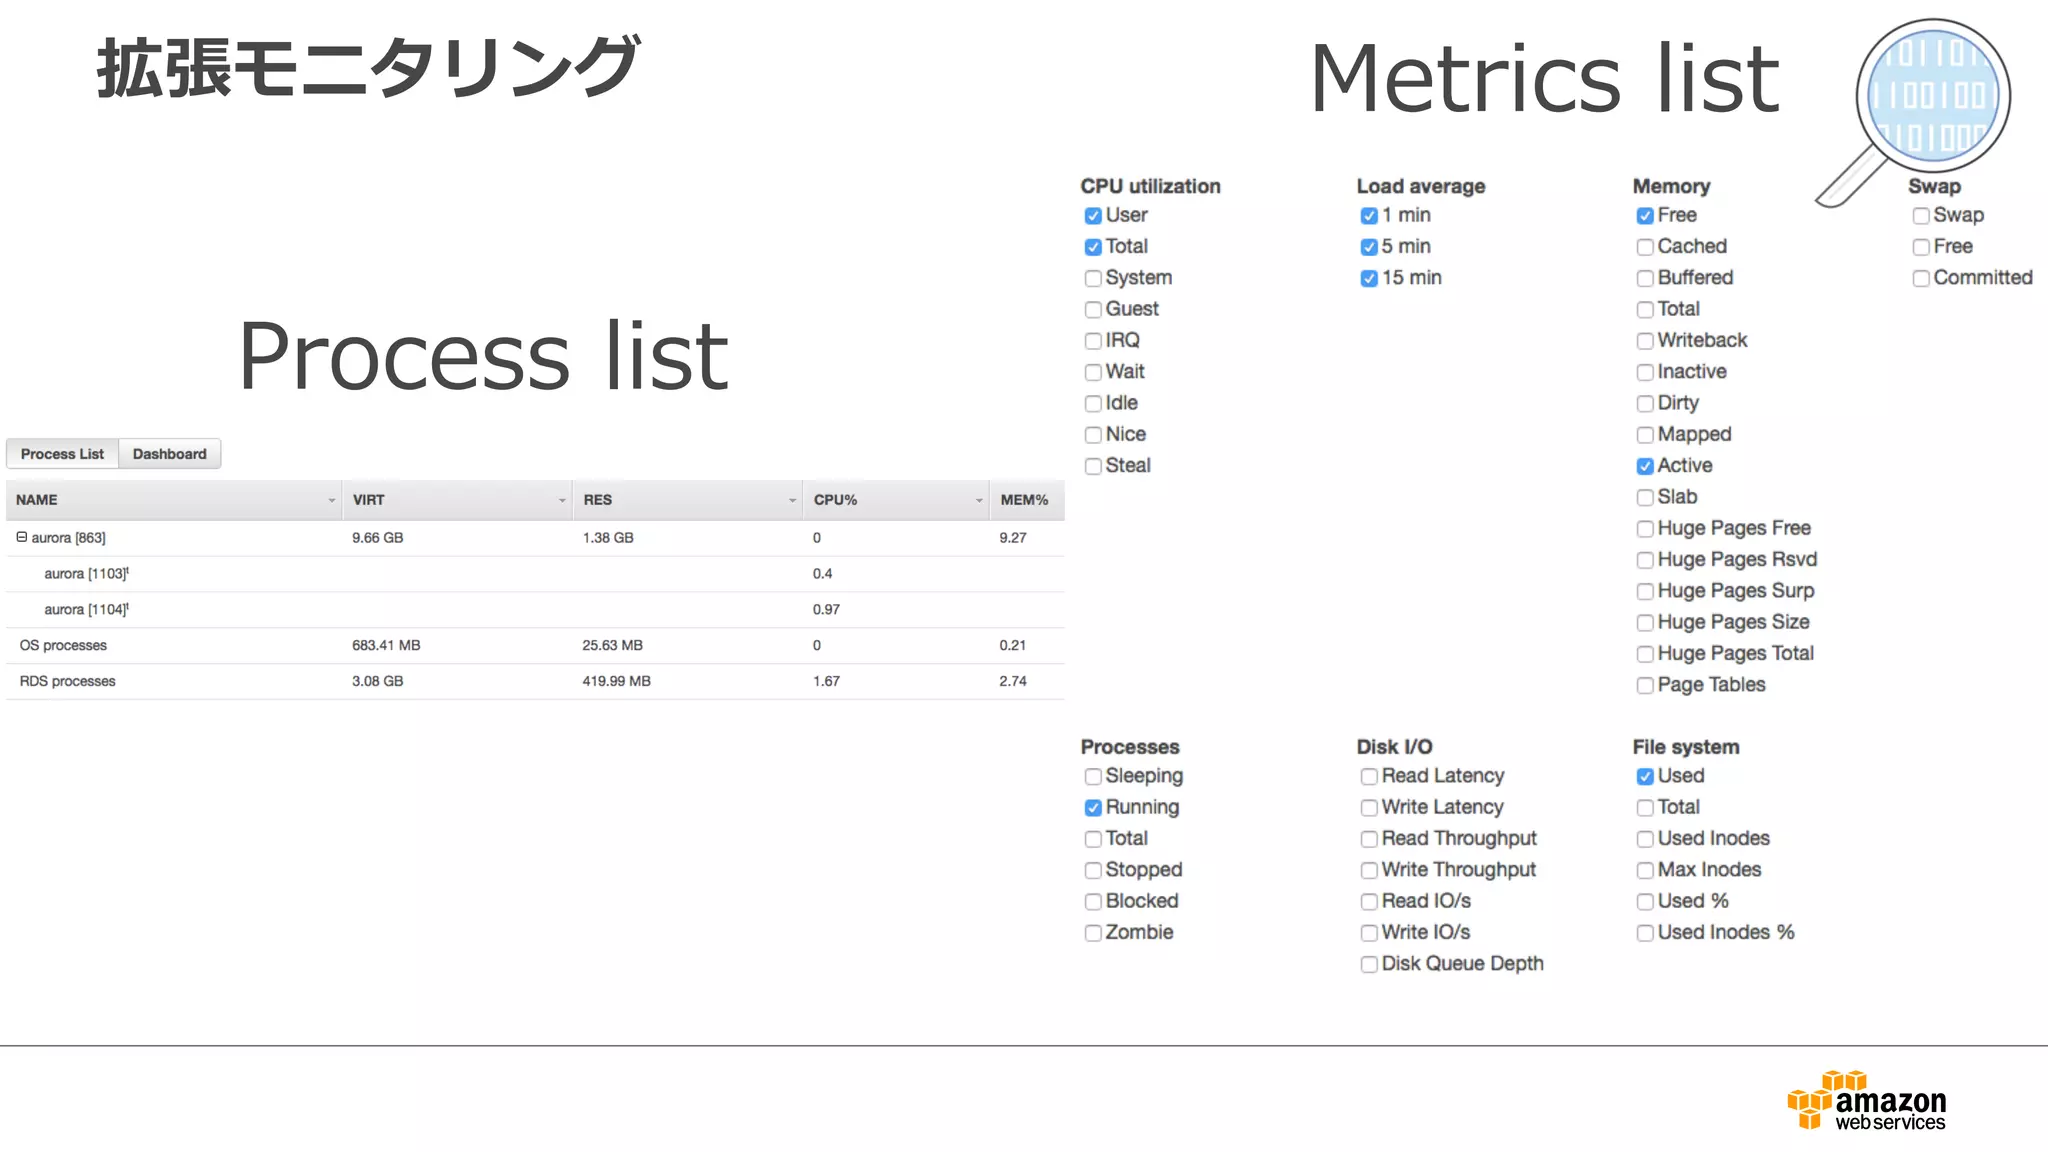Uncheck the File system Used checkbox
Image resolution: width=2048 pixels, height=1152 pixels.
coord(1645,777)
